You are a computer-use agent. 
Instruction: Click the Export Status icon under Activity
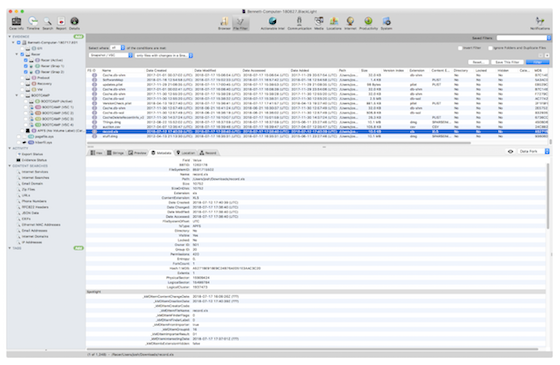point(19,154)
